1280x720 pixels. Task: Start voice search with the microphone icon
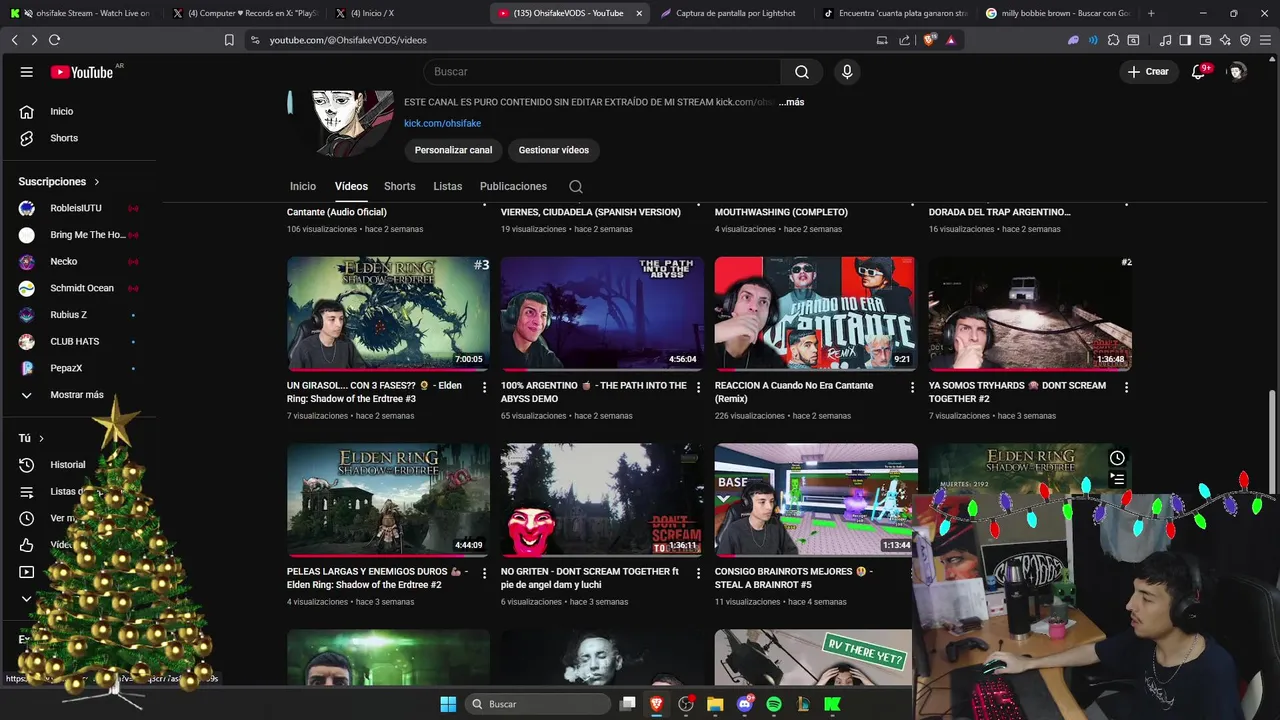[847, 72]
